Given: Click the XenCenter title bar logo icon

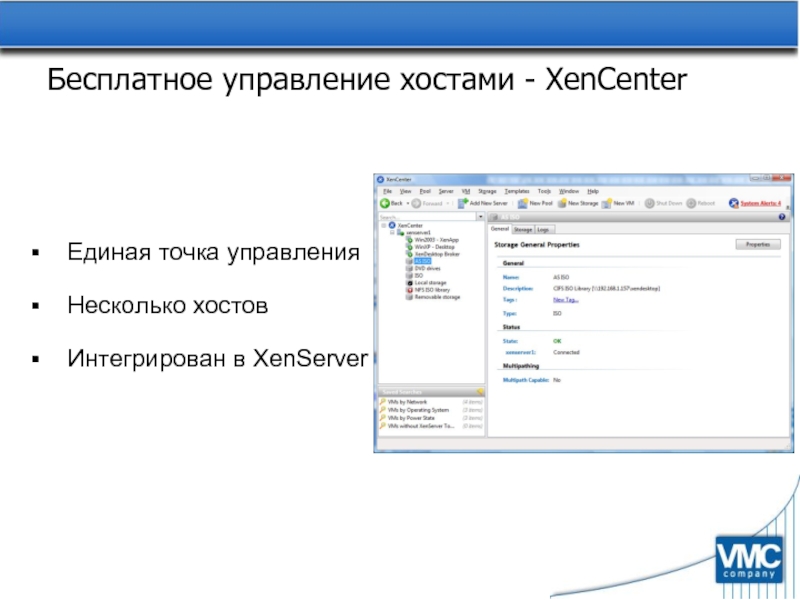Looking at the screenshot, I should pos(380,179).
